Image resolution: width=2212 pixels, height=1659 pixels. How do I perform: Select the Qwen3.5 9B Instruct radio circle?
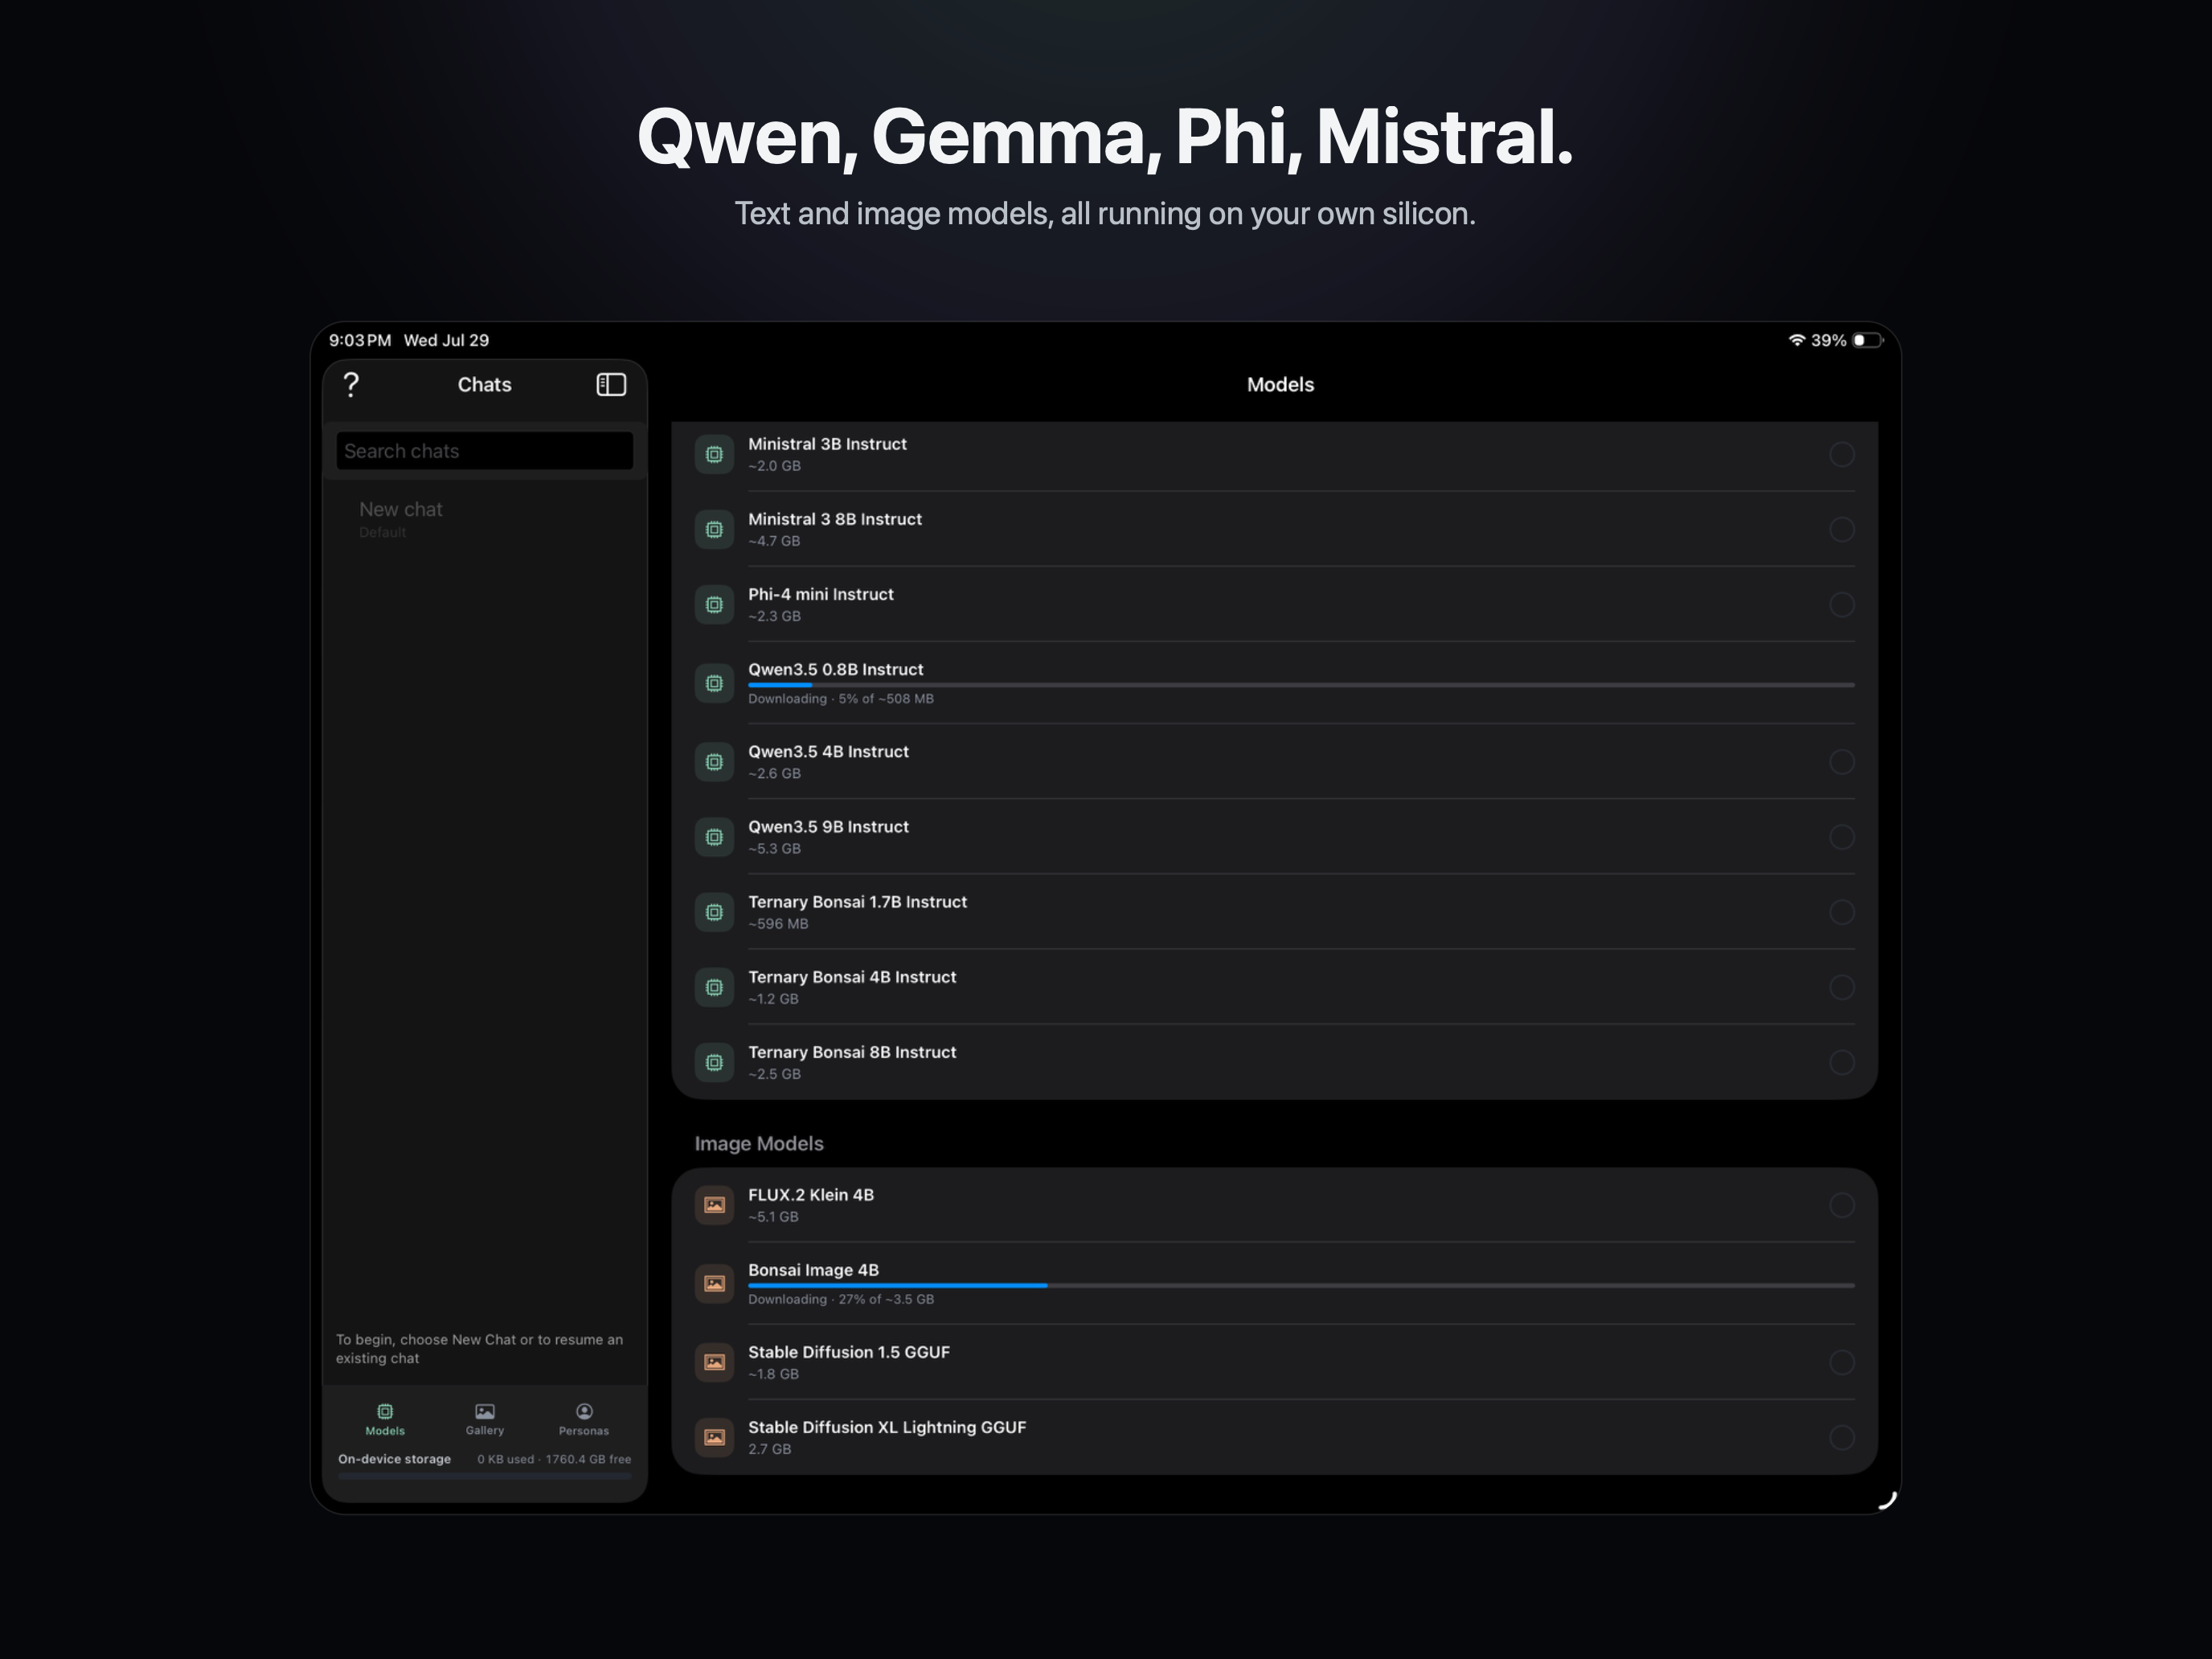tap(1842, 837)
